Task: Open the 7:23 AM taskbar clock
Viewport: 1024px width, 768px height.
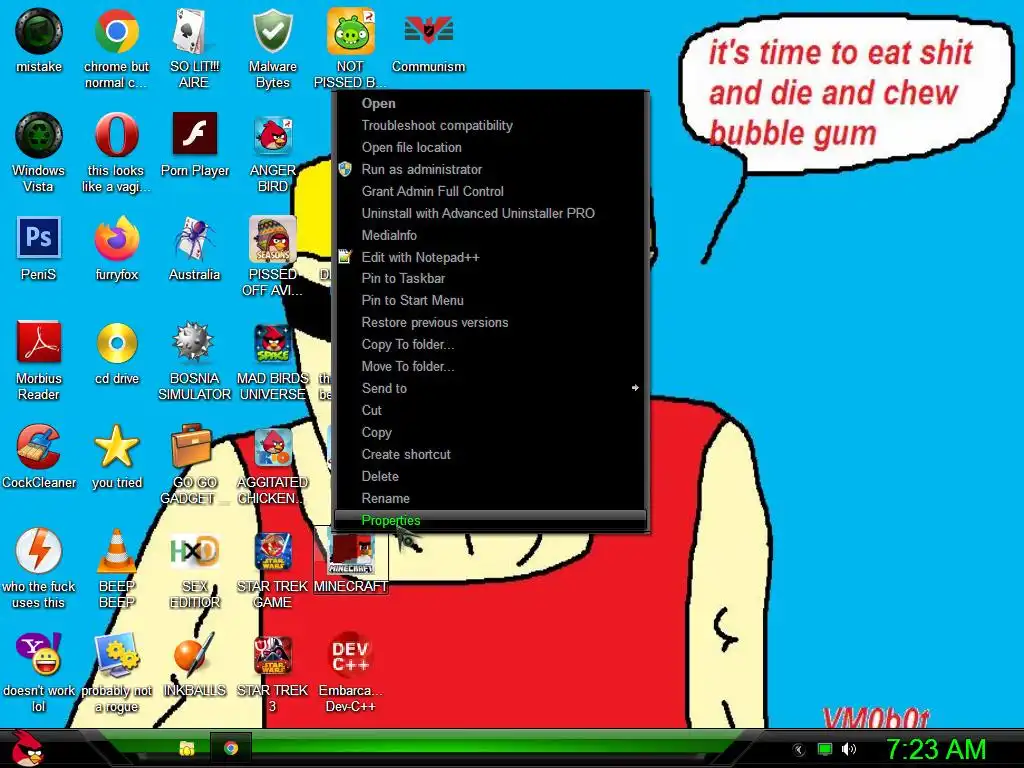Action: [935, 749]
